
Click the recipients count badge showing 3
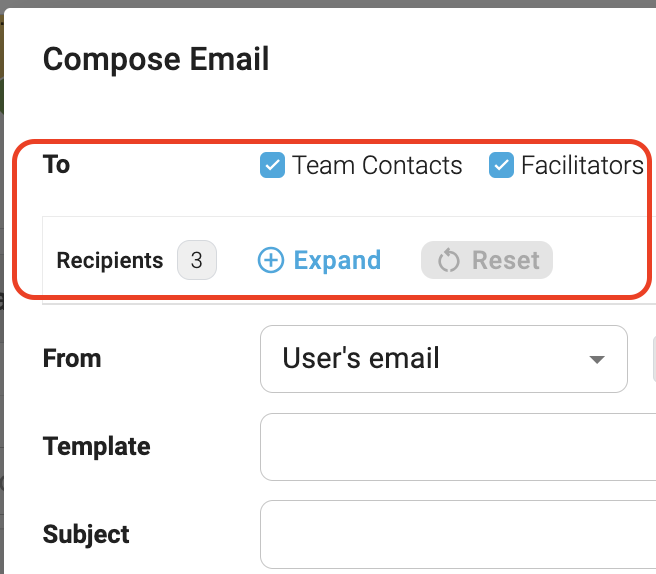(197, 260)
